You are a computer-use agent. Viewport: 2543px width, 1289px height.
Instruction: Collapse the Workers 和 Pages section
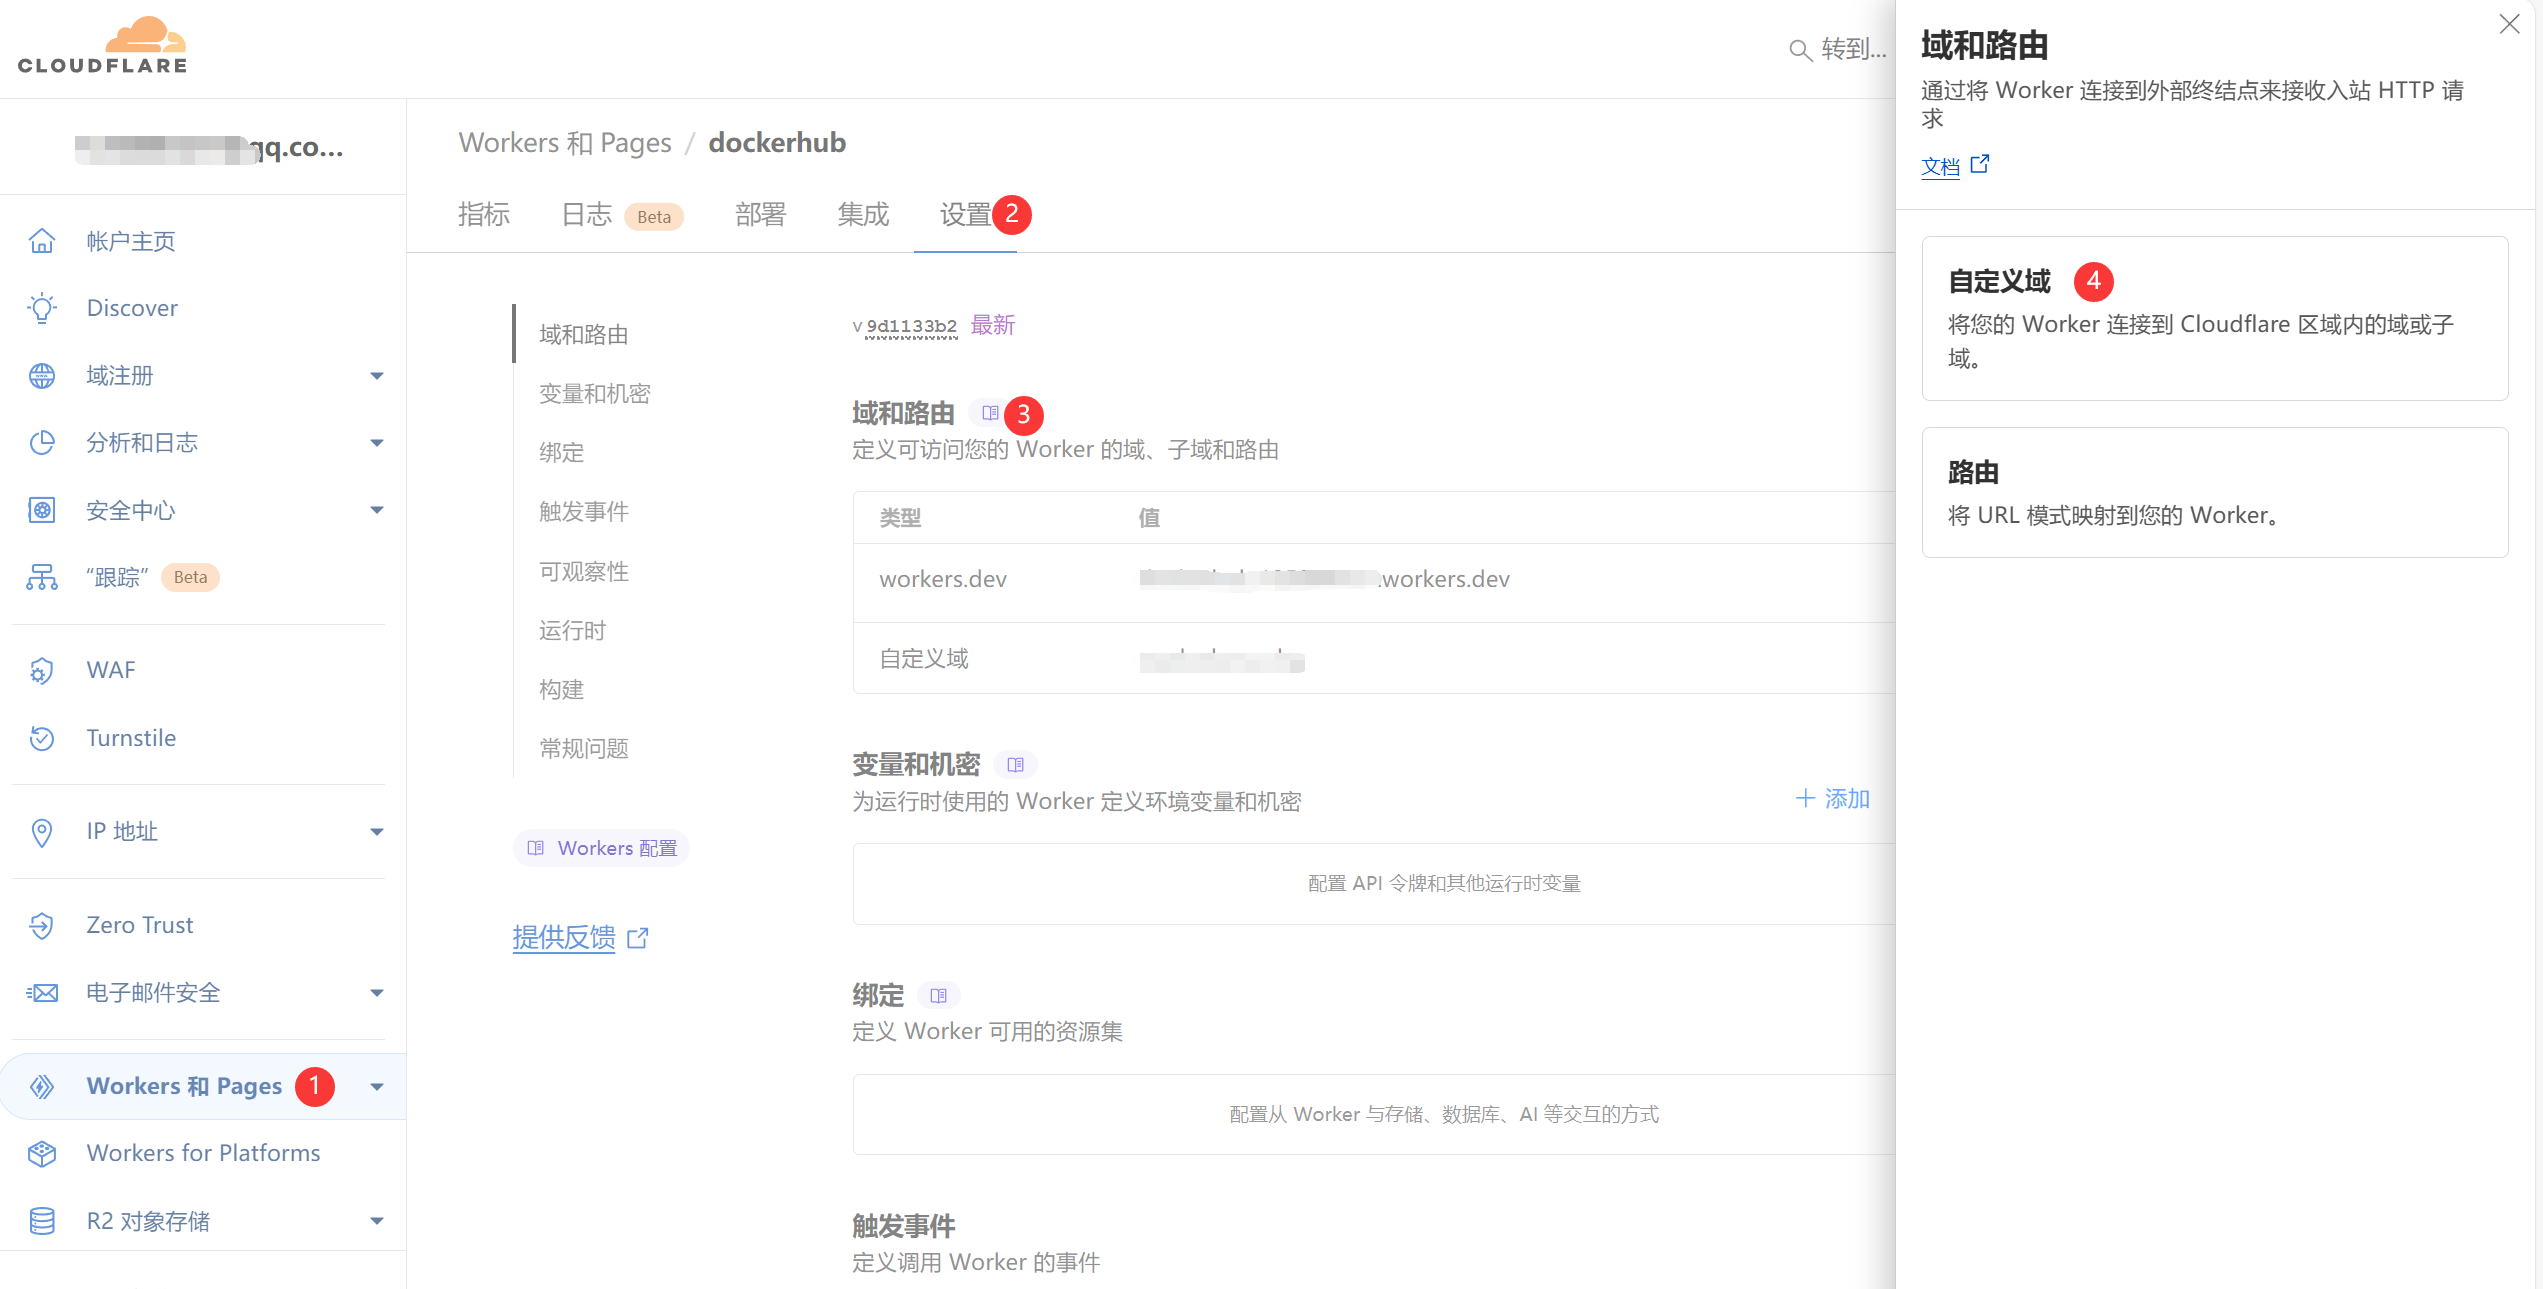(377, 1086)
